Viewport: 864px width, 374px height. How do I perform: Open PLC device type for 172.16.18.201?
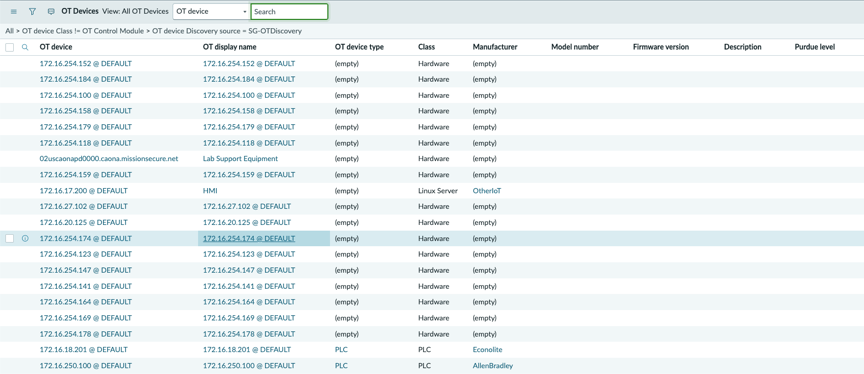[x=341, y=350]
